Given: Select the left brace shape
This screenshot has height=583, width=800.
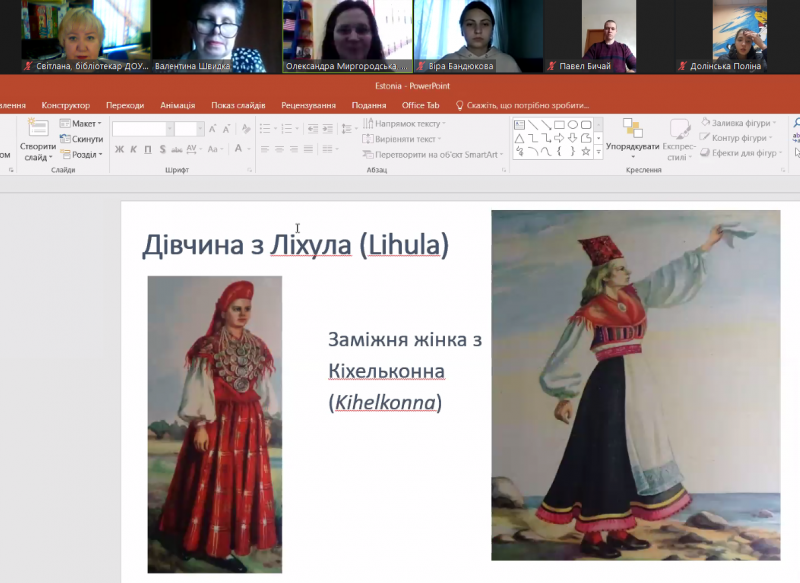Looking at the screenshot, I should [559, 151].
